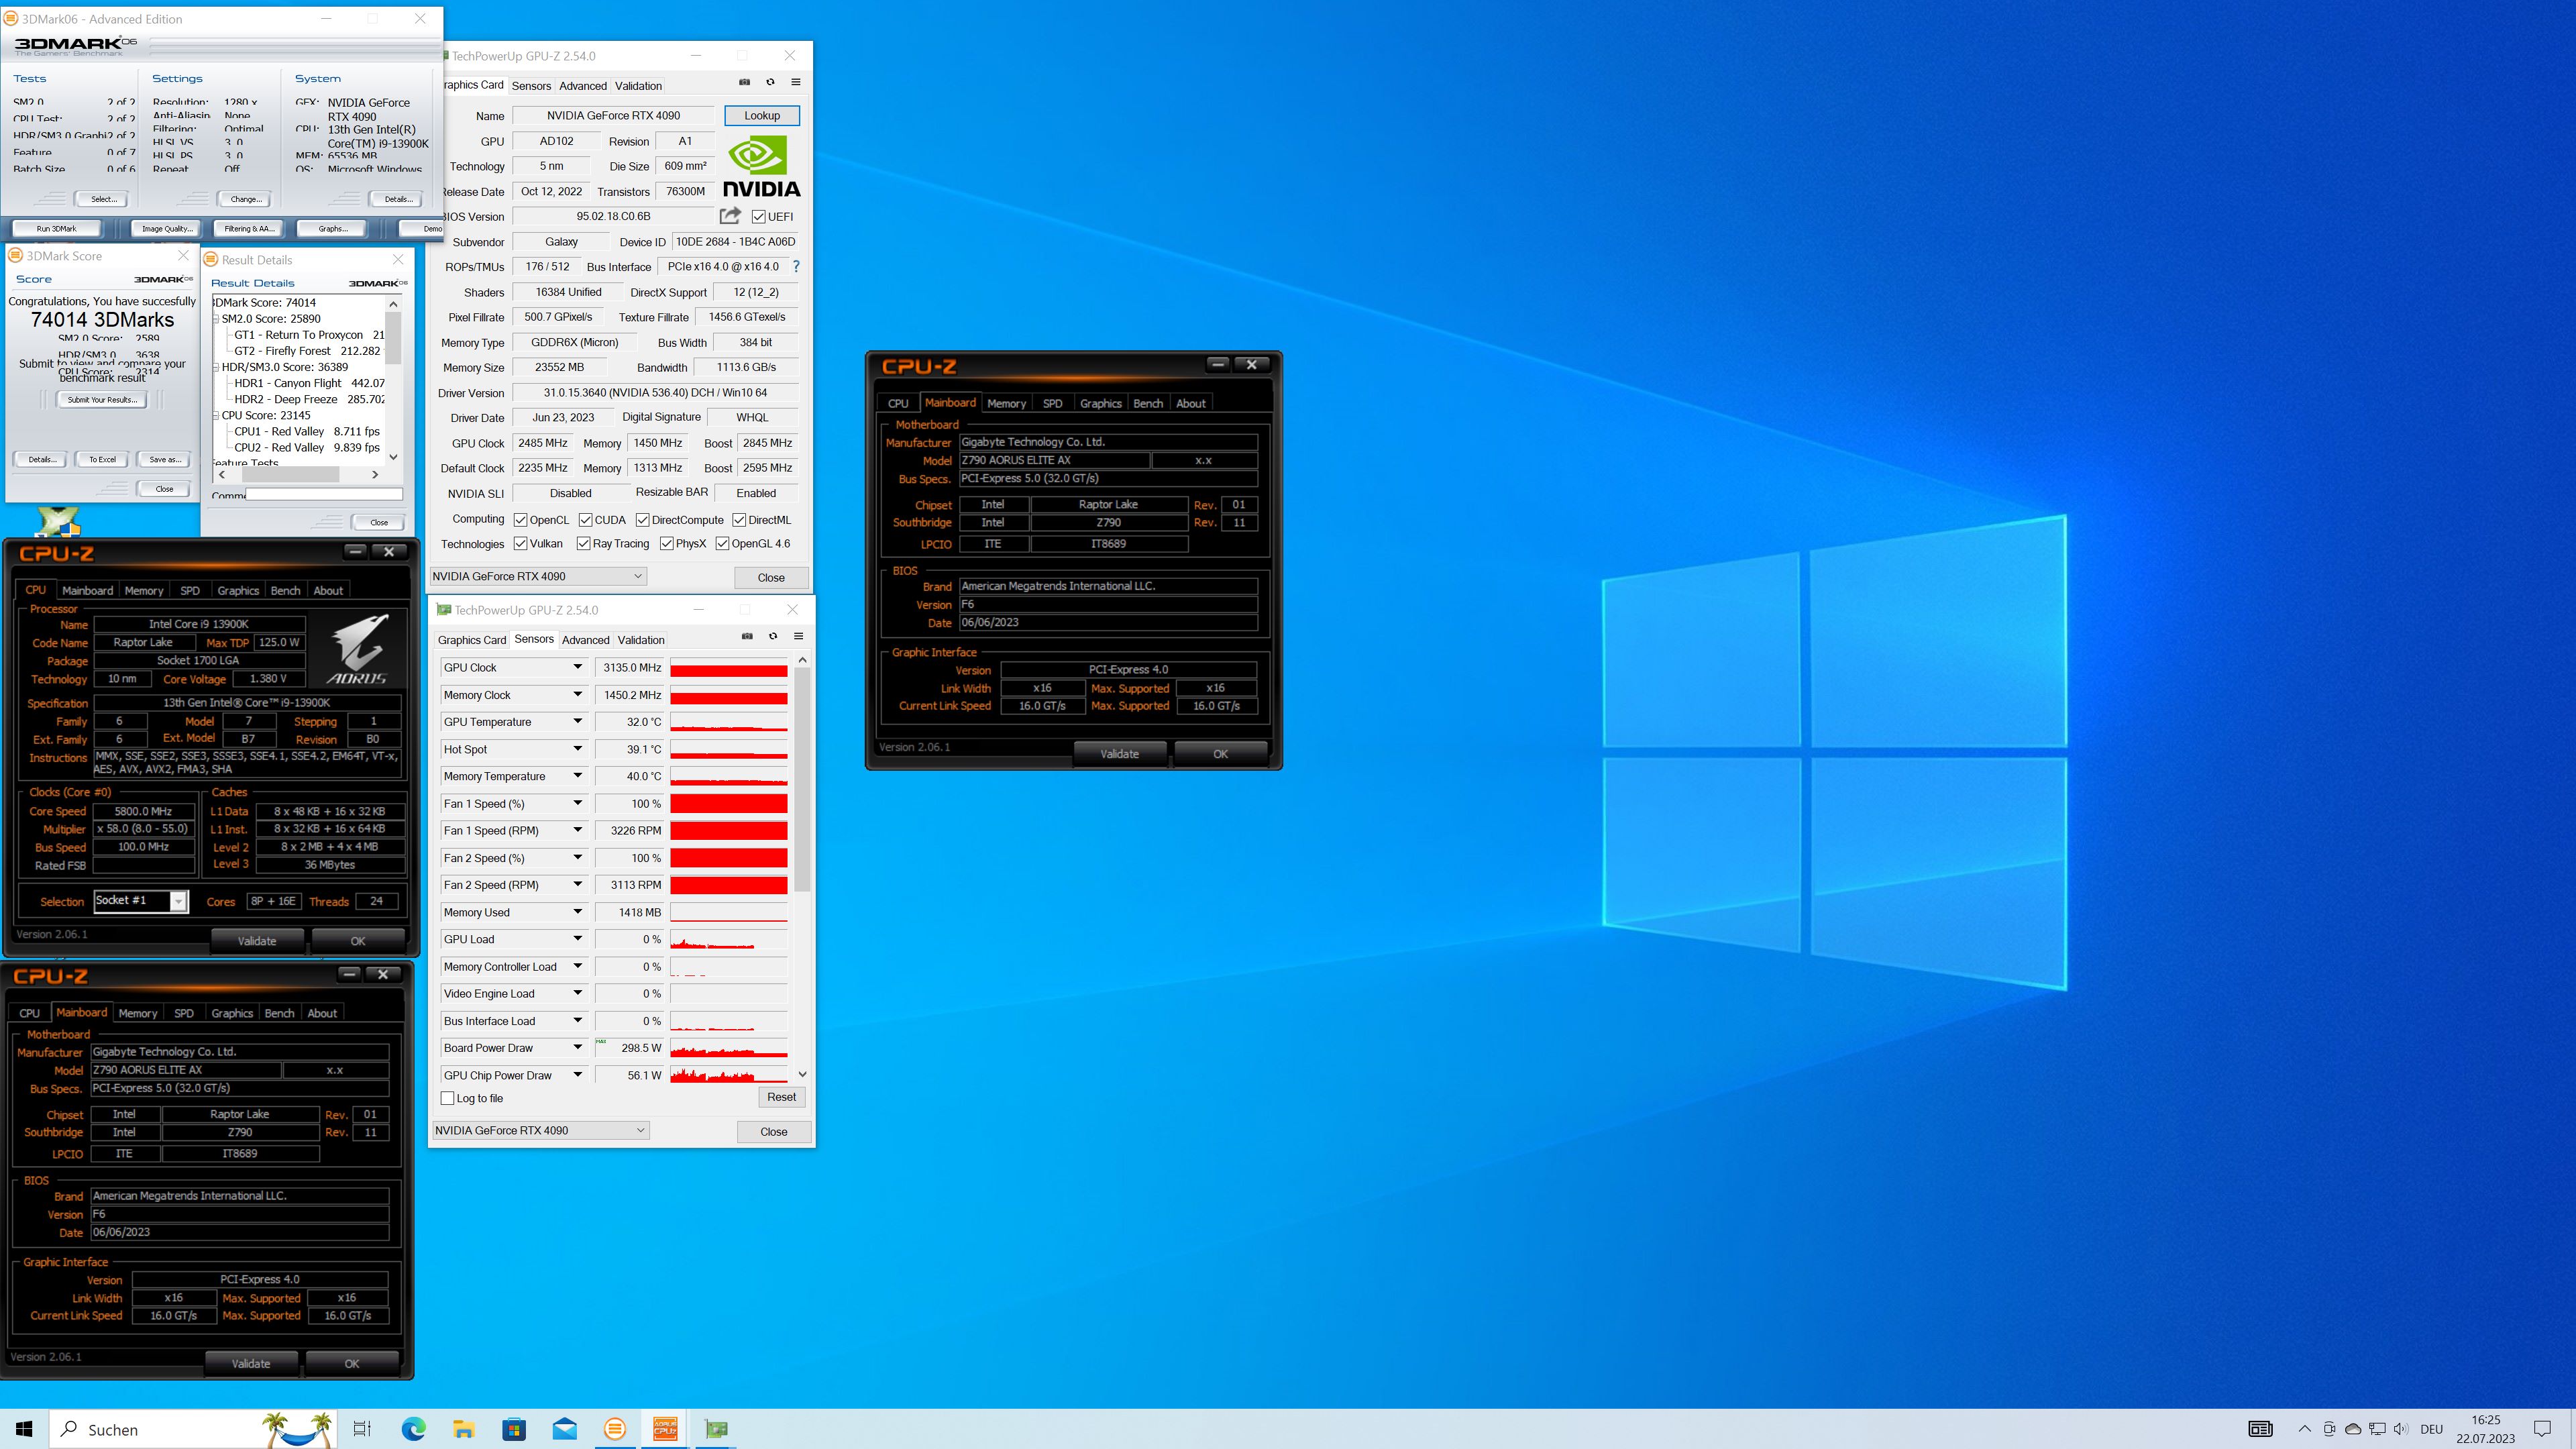Toggle UEFI checkbox in GPU-Z
Screen dimensions: 2576x1449
pos(759,217)
